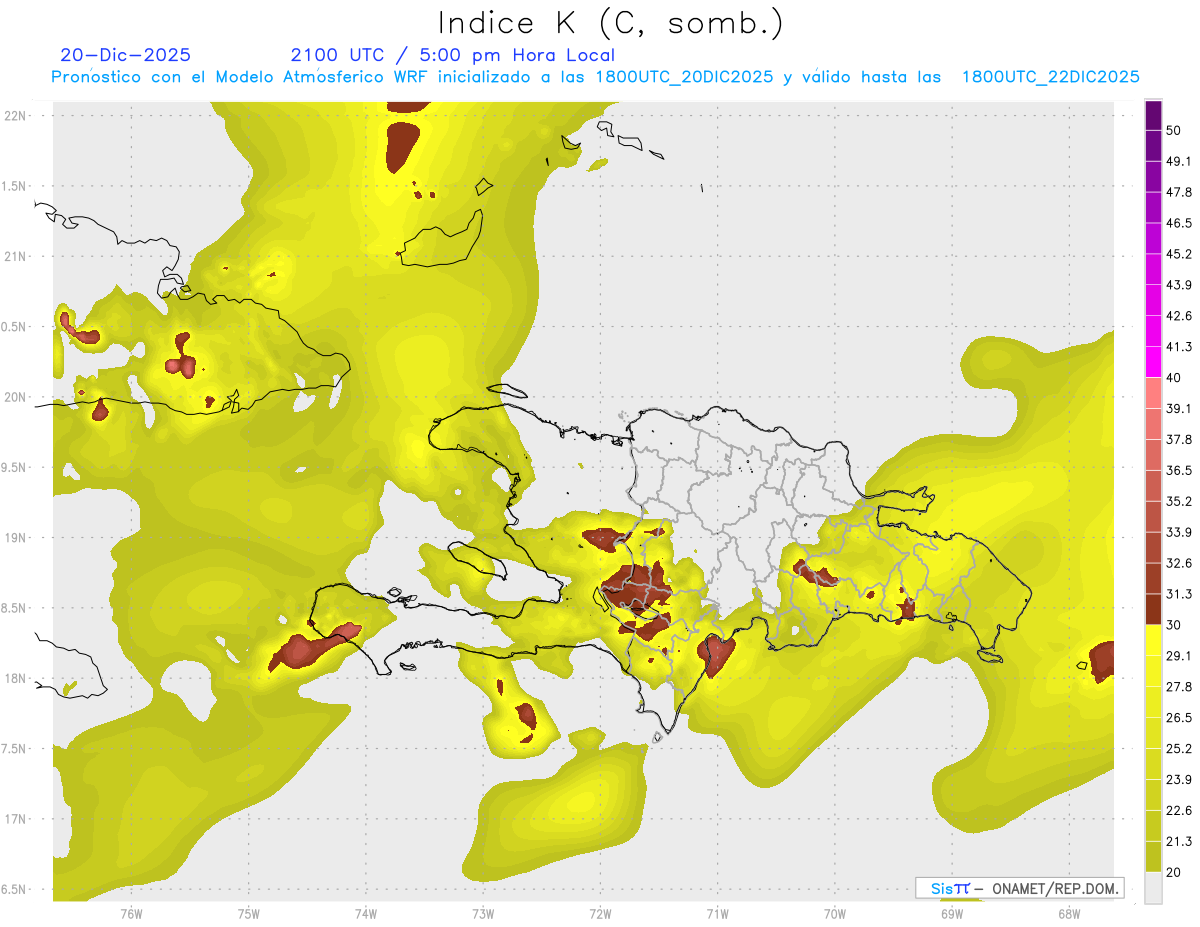Click the 69W longitude label

951,914
